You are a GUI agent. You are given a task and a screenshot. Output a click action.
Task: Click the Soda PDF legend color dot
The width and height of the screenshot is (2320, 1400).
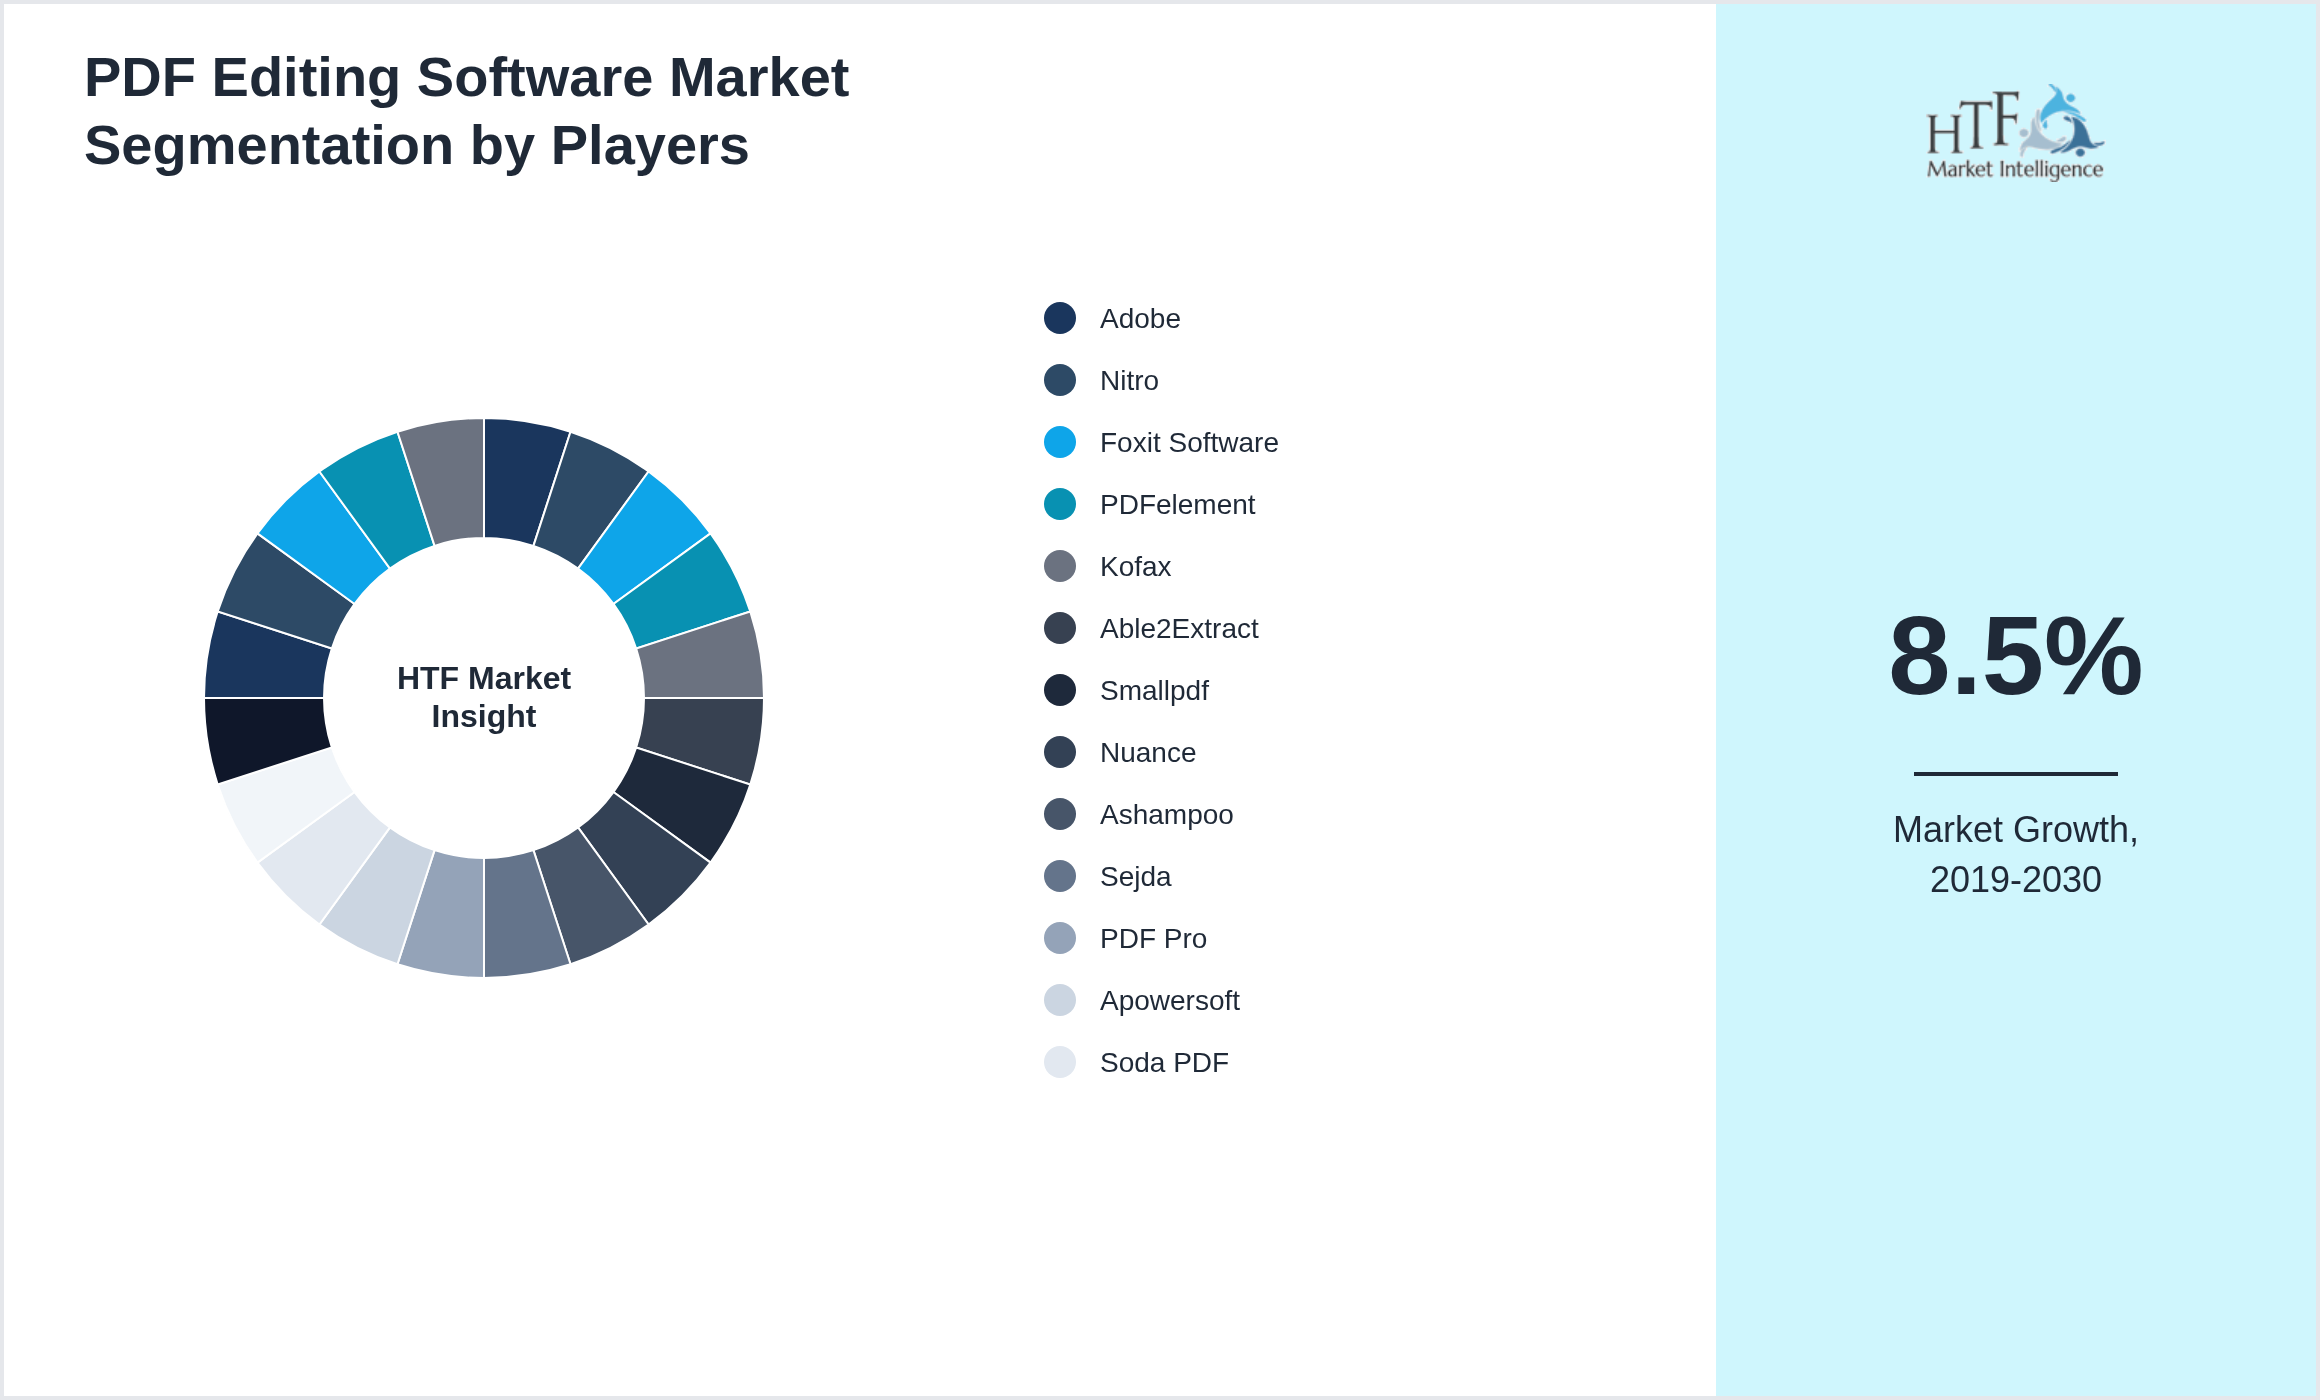(x=1059, y=1062)
